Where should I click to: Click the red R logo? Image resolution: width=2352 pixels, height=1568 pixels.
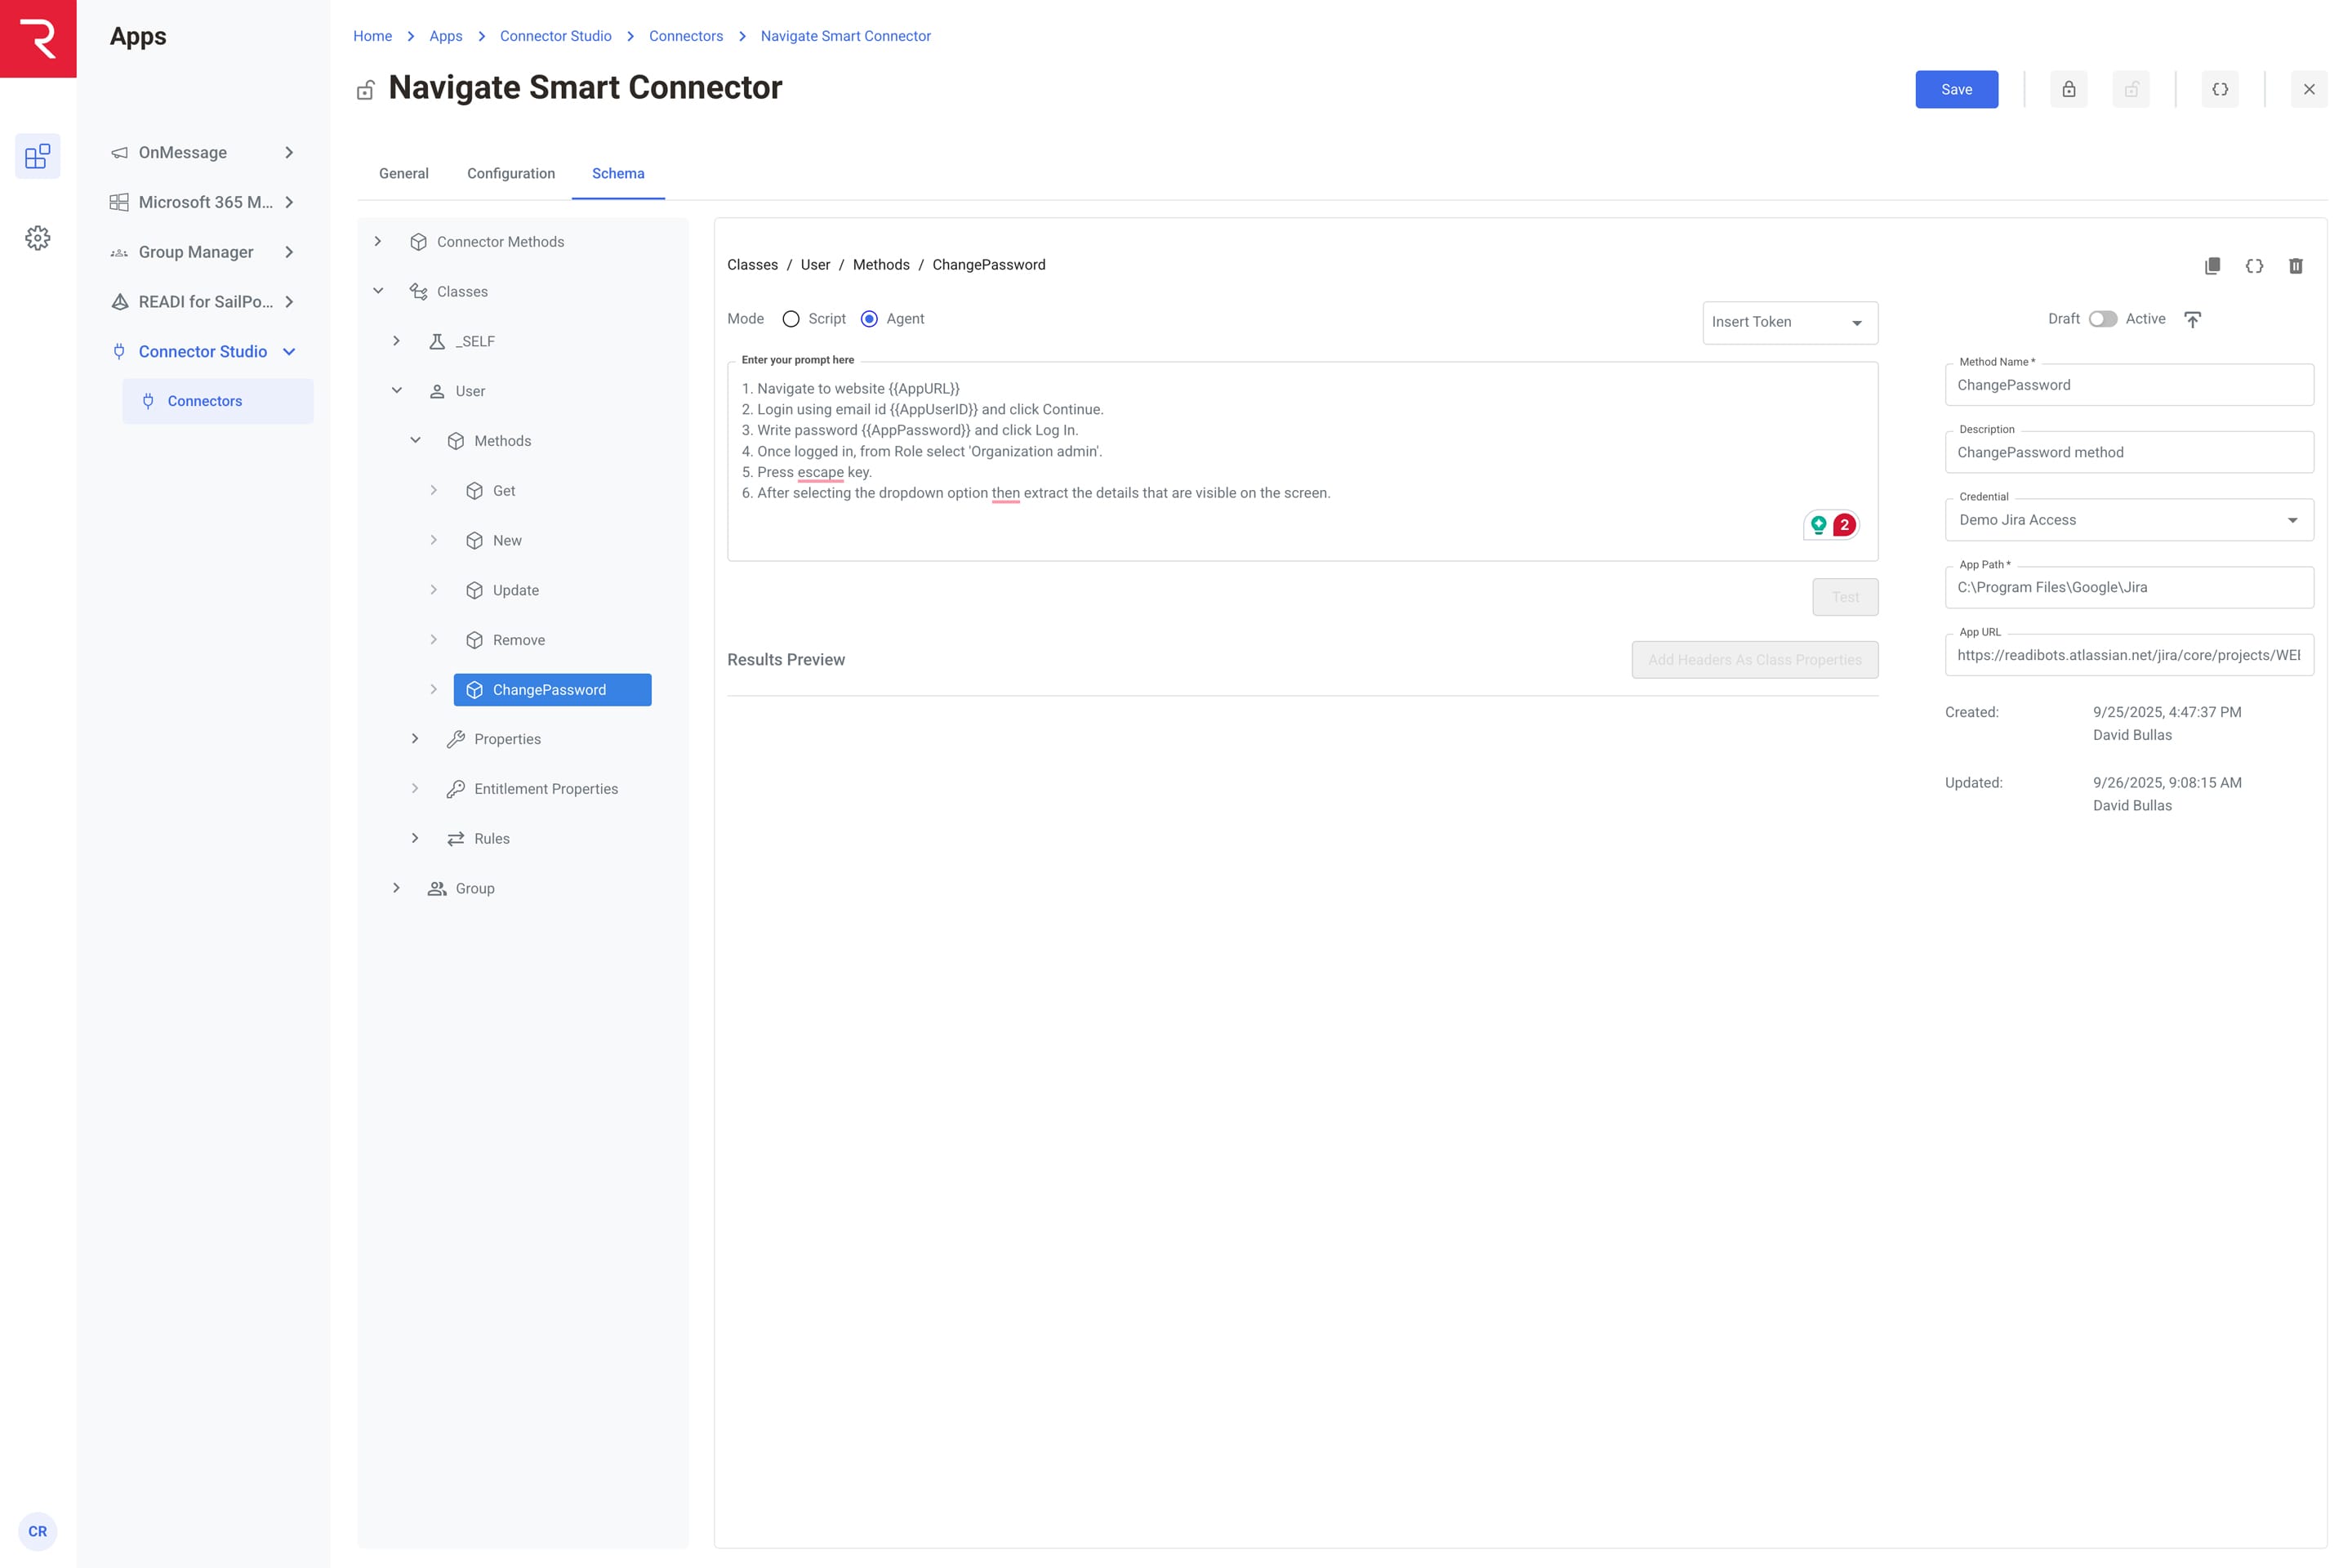38,38
